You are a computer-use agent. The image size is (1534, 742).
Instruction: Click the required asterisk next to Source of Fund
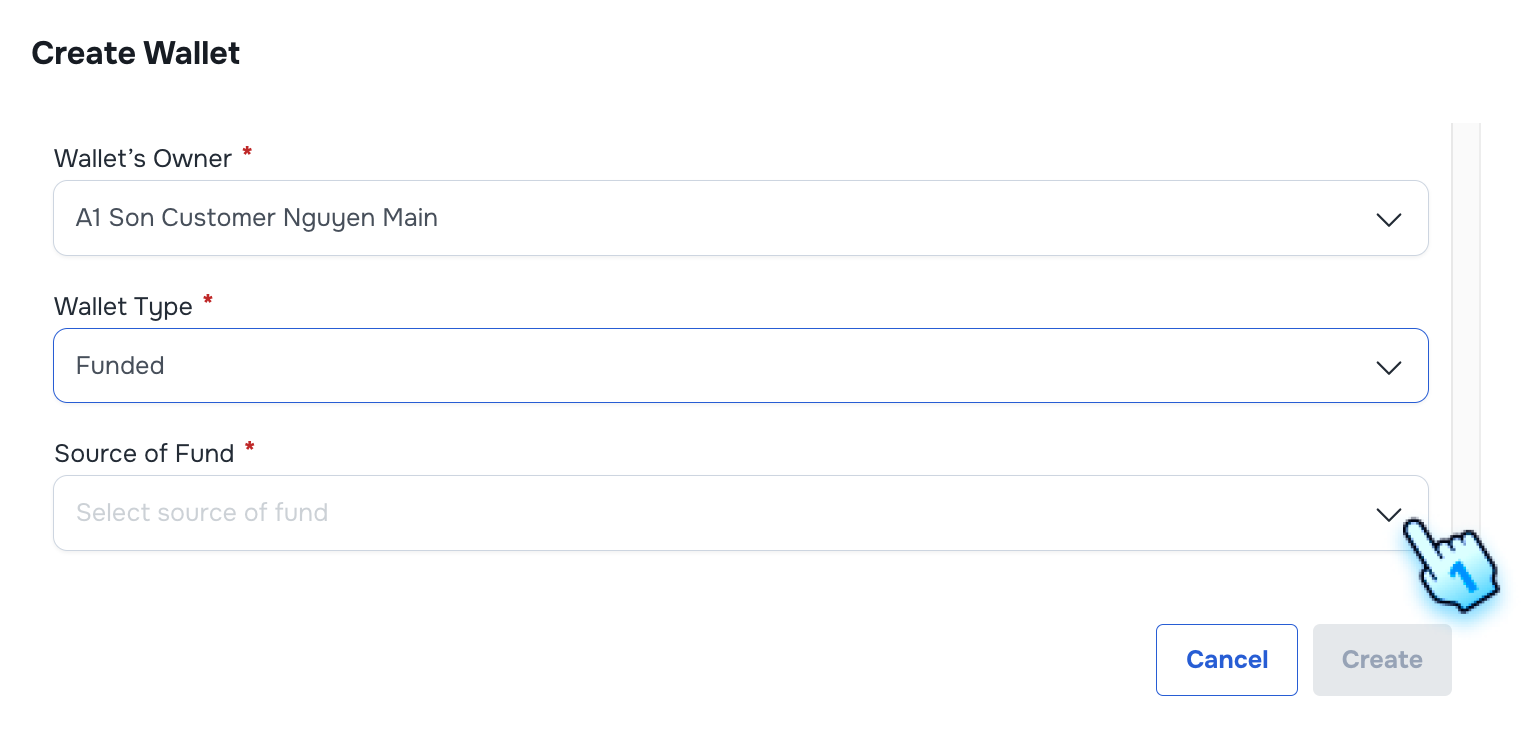(x=248, y=450)
